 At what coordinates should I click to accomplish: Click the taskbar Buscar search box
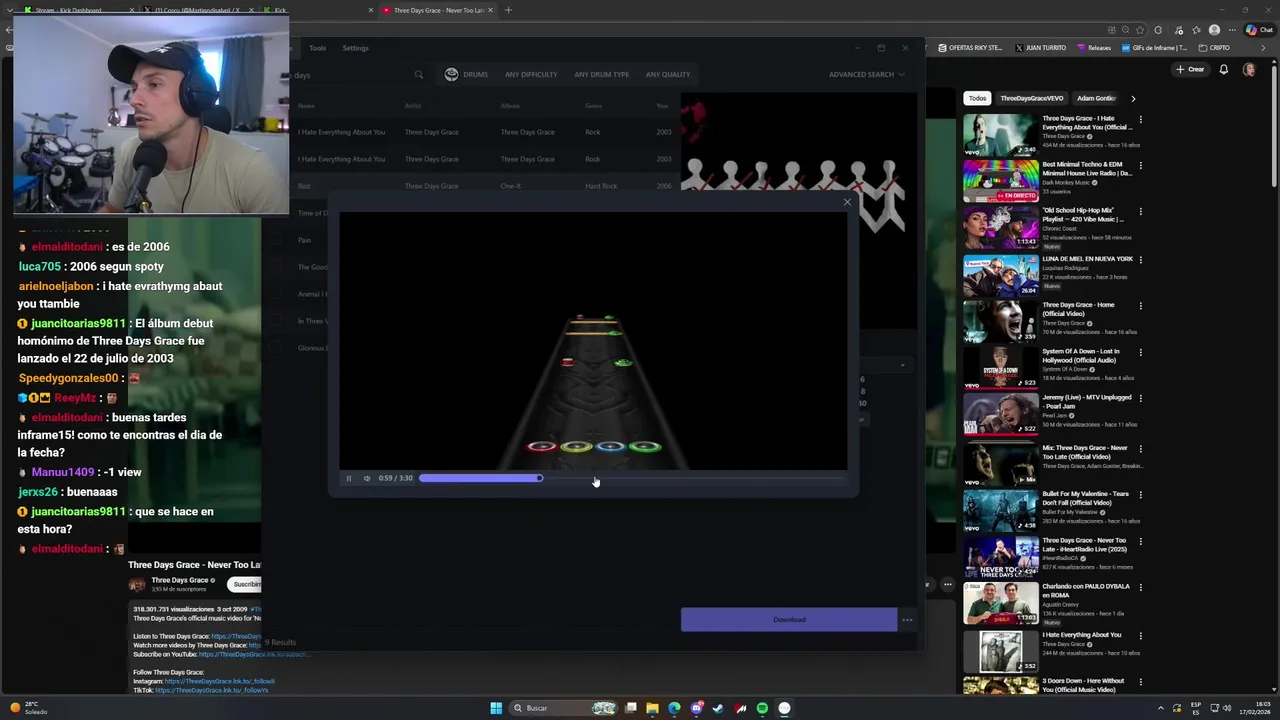coord(564,708)
